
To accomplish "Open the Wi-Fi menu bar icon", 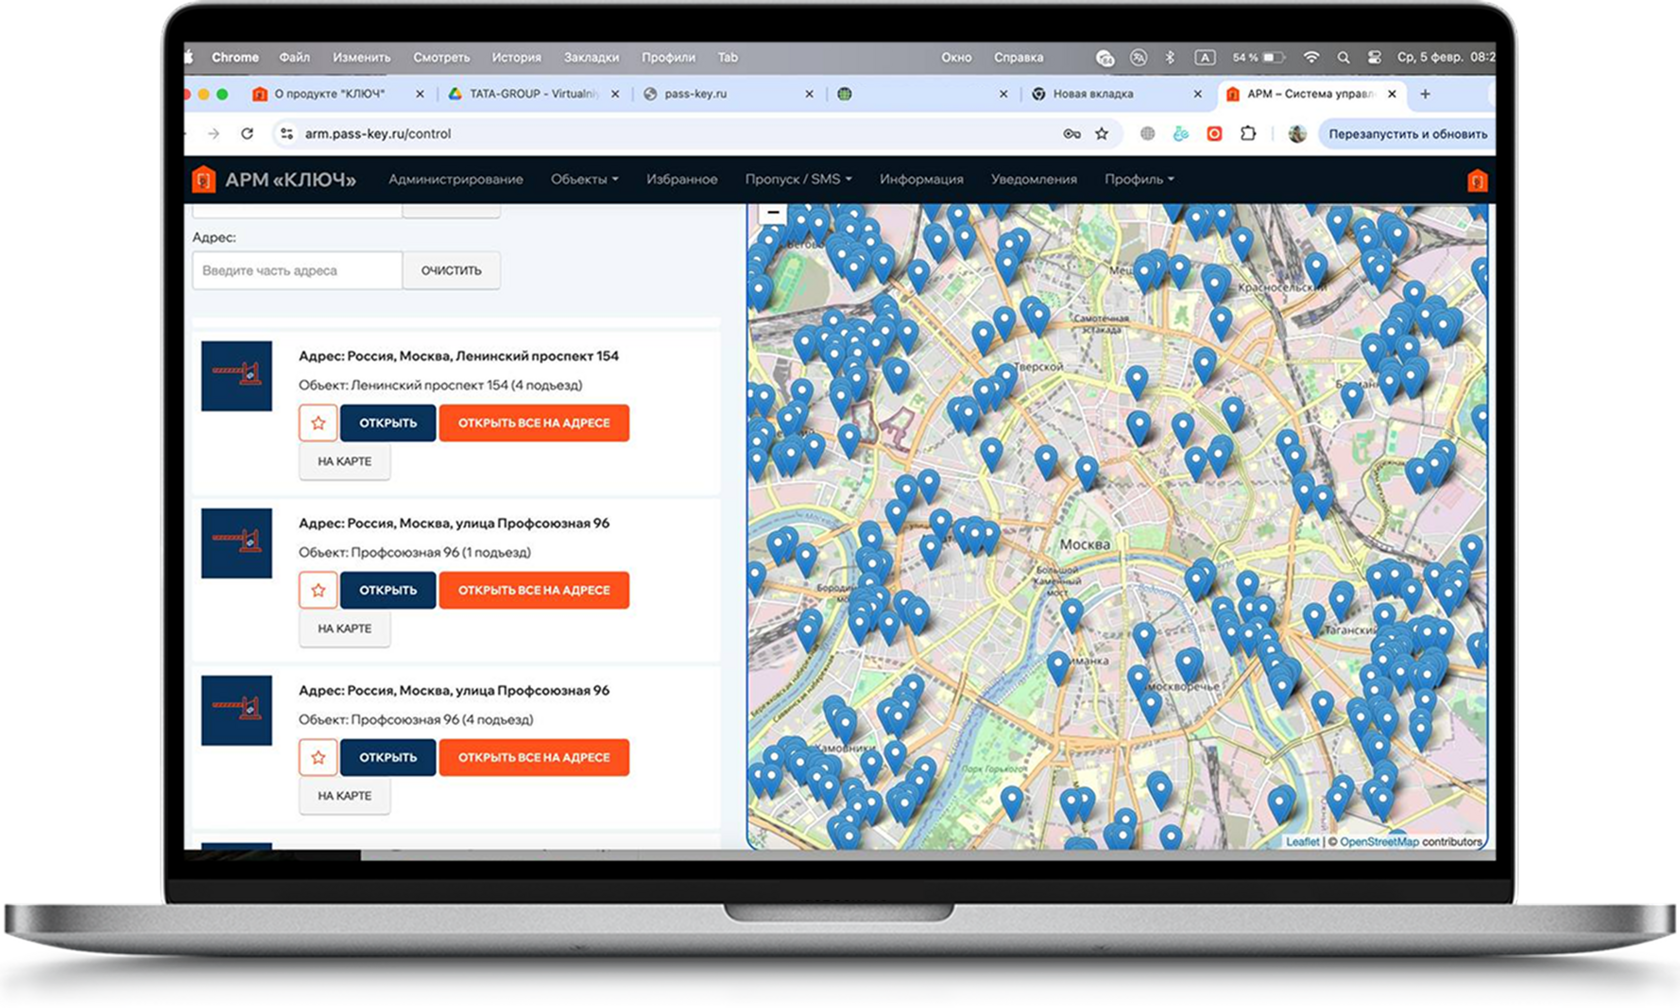I will click(1311, 58).
